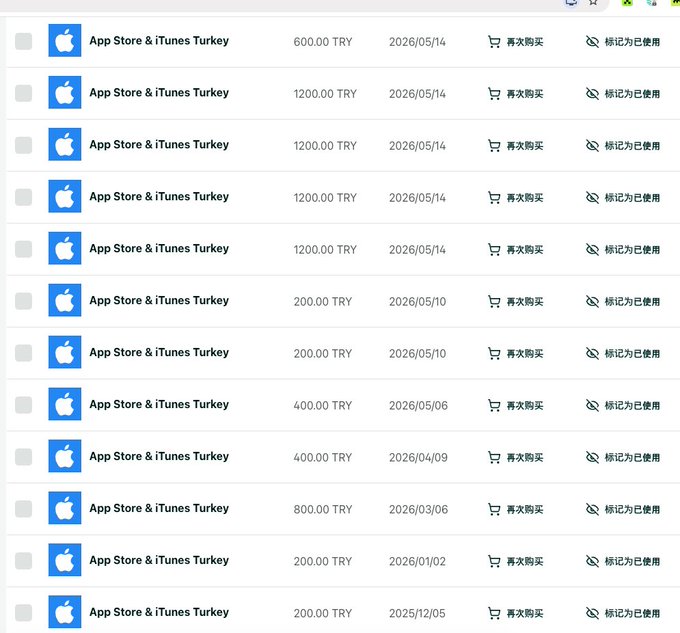
Task: Check the box on the 2026/04/09 row
Action: [23, 457]
